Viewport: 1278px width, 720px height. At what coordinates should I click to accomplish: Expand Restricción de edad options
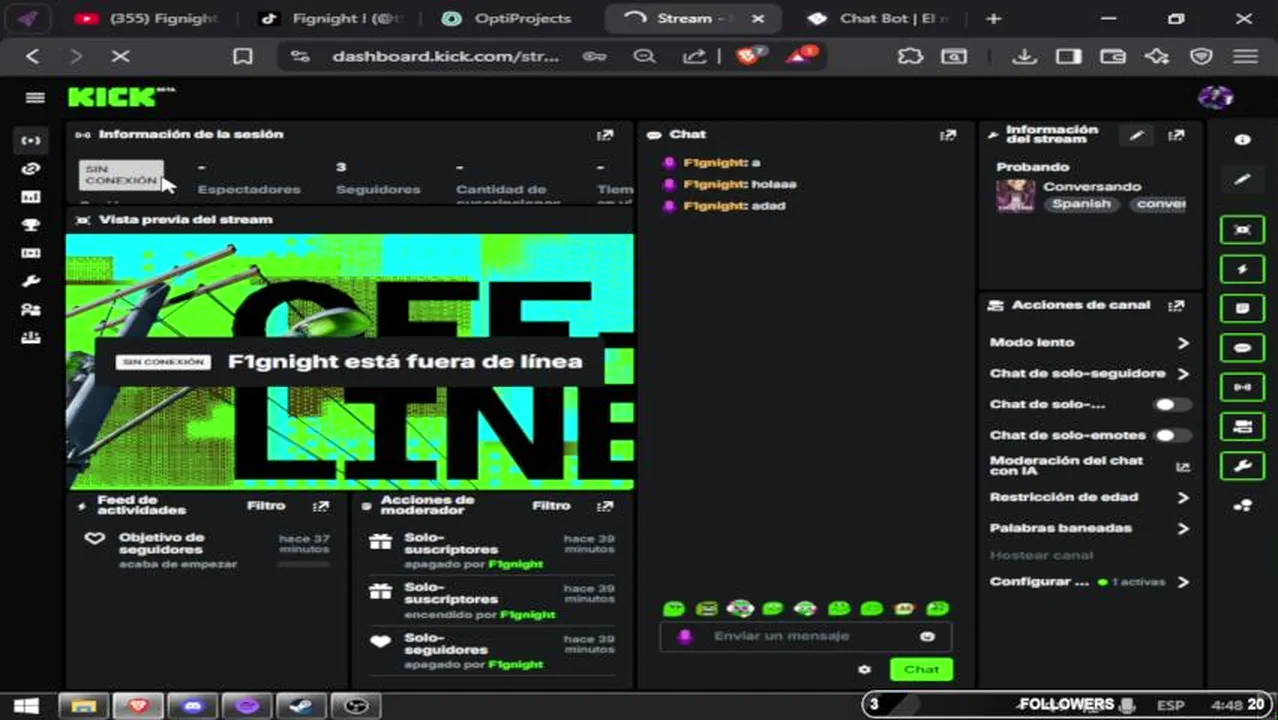1183,498
